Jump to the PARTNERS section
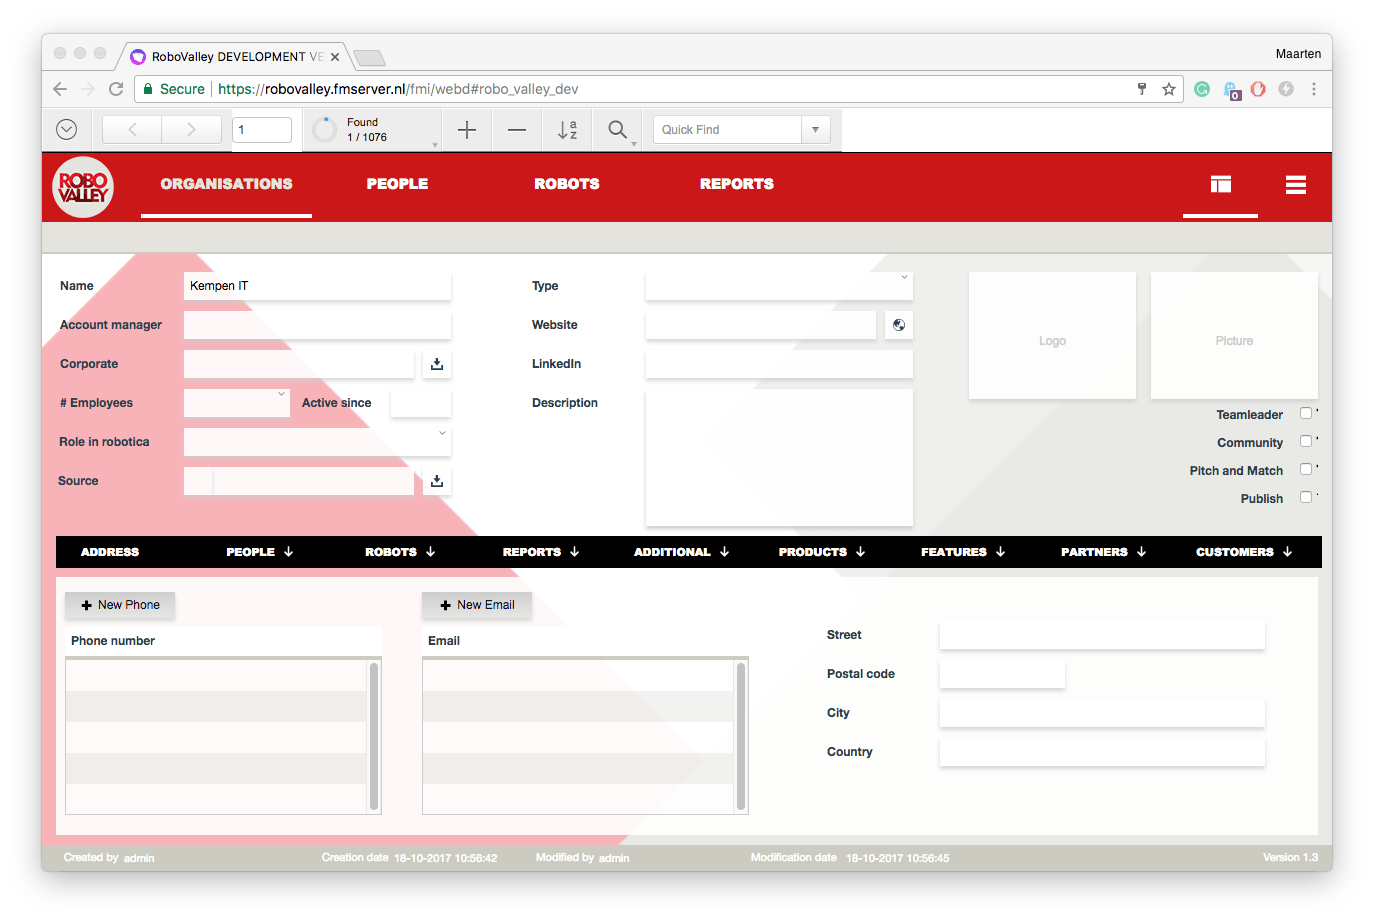The width and height of the screenshot is (1374, 921). 1103,552
